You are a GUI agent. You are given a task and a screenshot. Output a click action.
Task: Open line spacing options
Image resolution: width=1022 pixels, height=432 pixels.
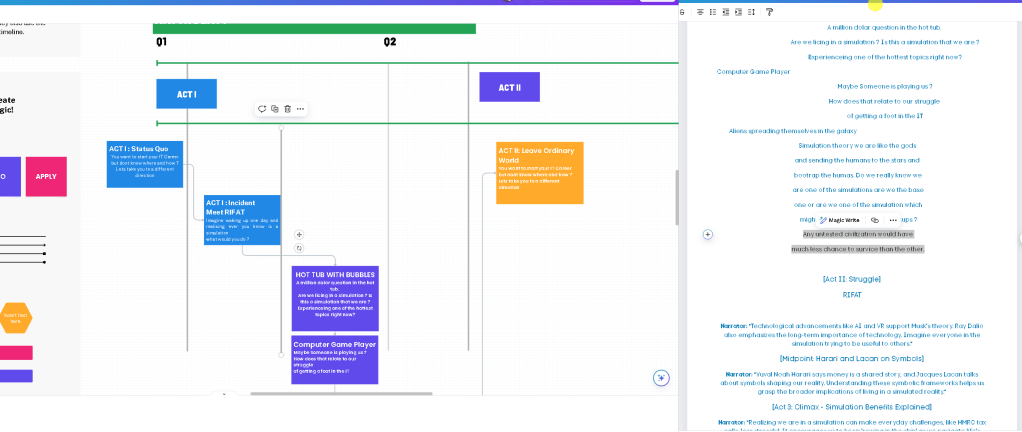tap(751, 12)
